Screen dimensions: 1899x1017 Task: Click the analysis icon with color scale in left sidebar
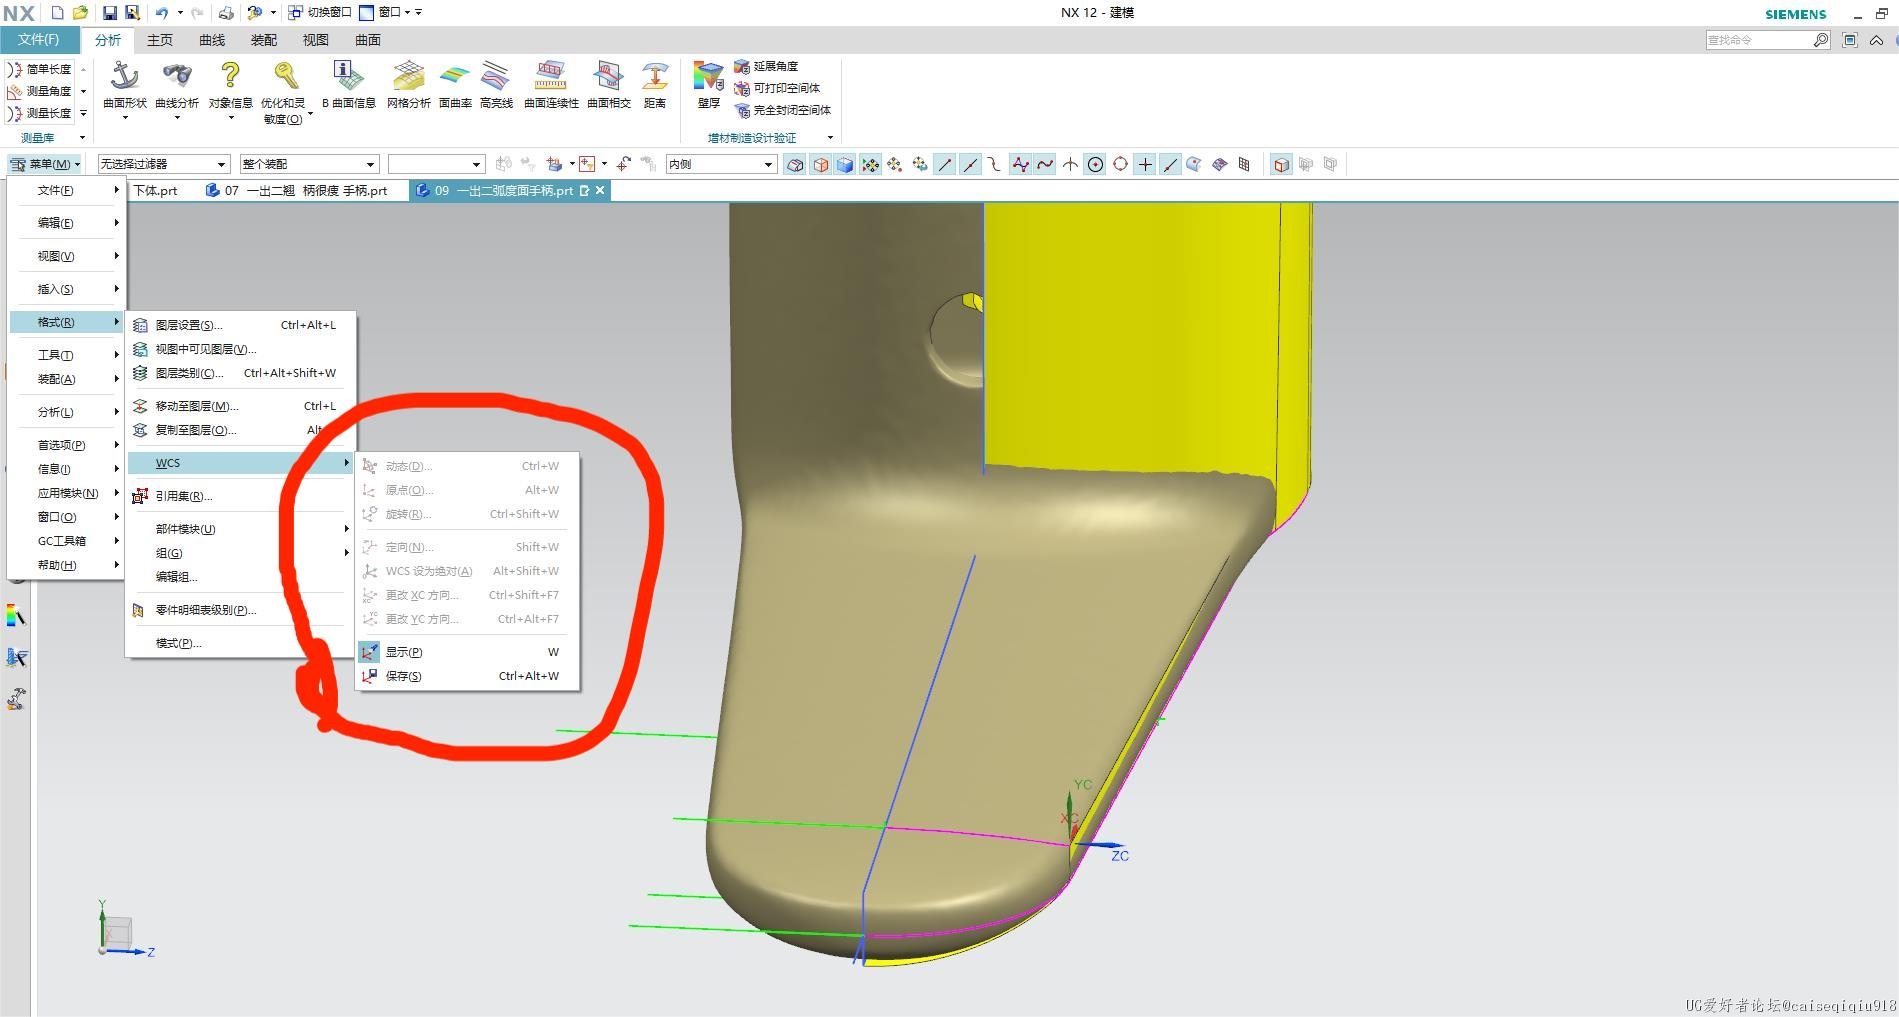click(16, 616)
